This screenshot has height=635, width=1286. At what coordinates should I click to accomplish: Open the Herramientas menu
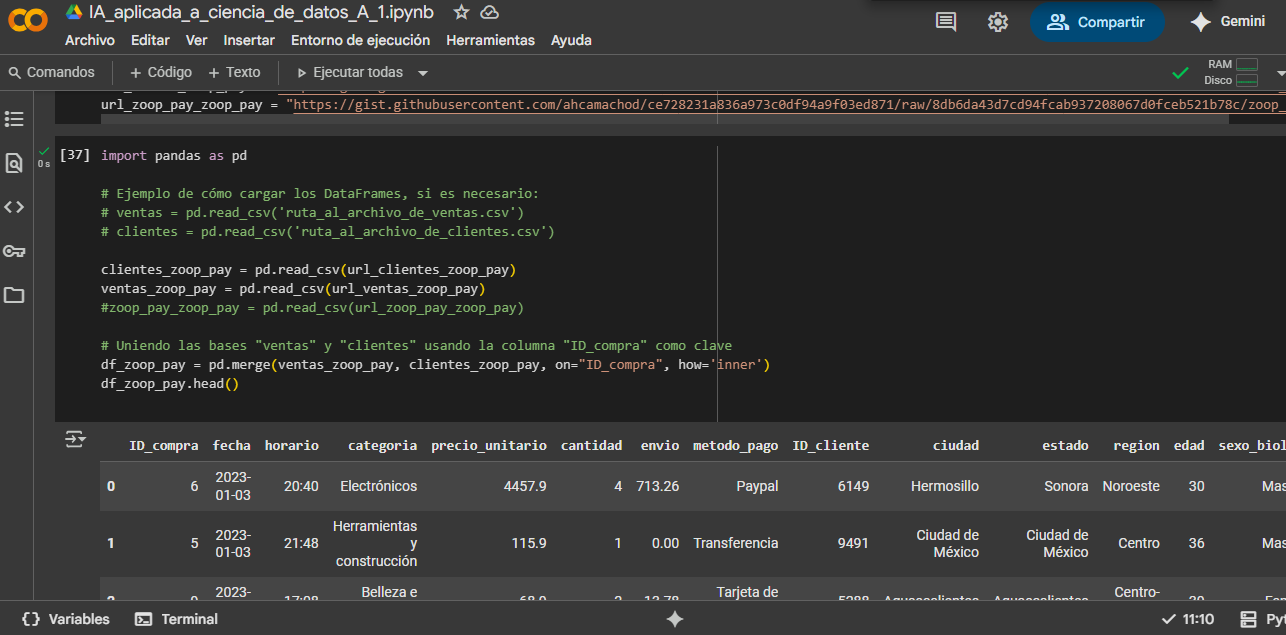pos(490,40)
